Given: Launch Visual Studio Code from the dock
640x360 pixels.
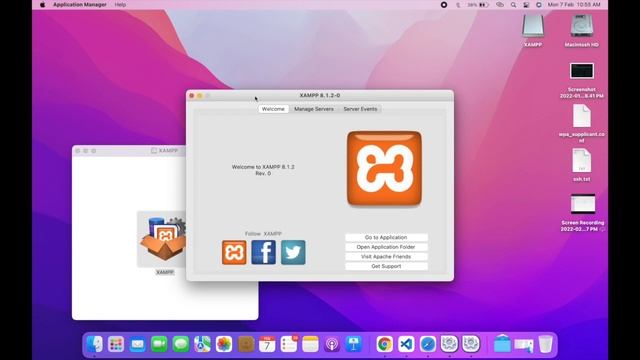Looking at the screenshot, I should coord(406,344).
